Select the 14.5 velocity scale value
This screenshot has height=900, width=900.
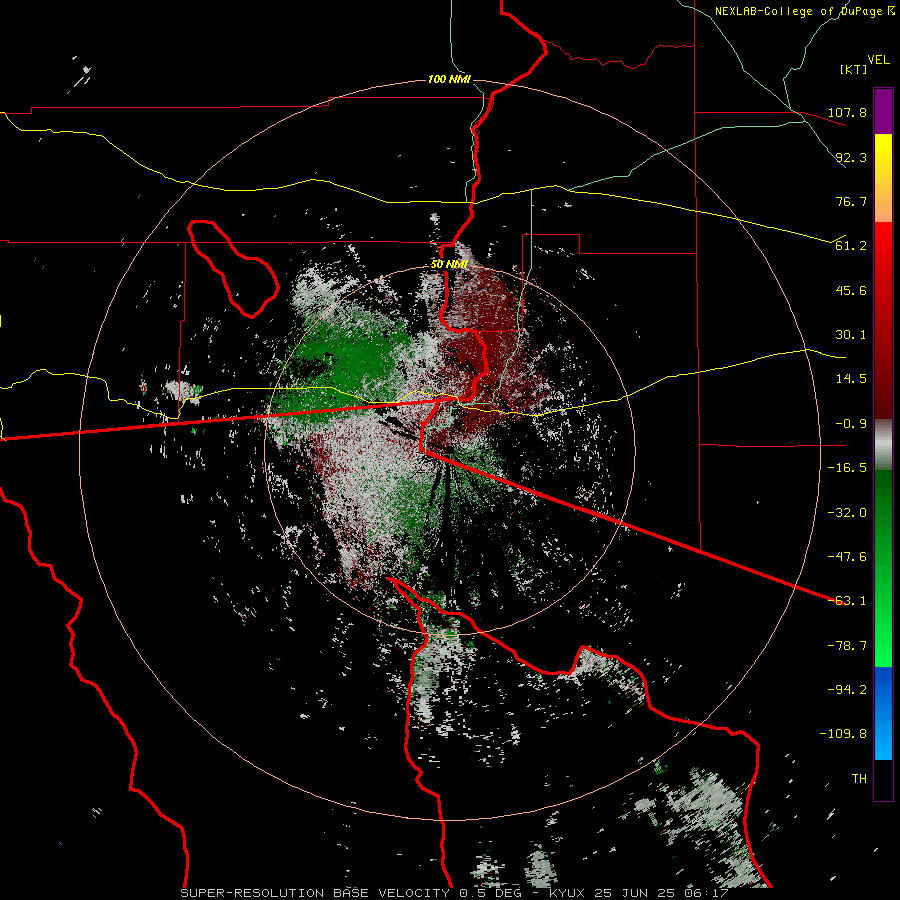851,379
